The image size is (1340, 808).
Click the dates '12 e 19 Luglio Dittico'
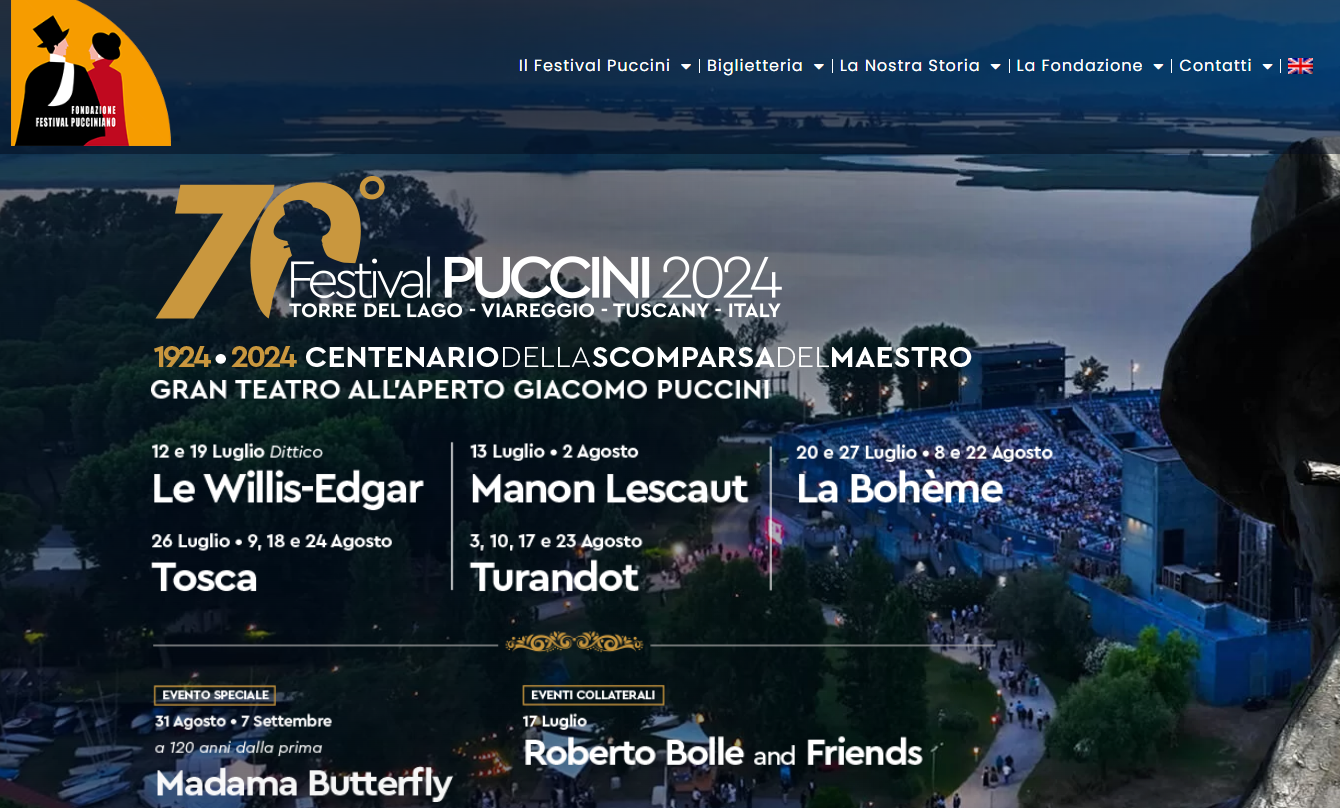[238, 452]
